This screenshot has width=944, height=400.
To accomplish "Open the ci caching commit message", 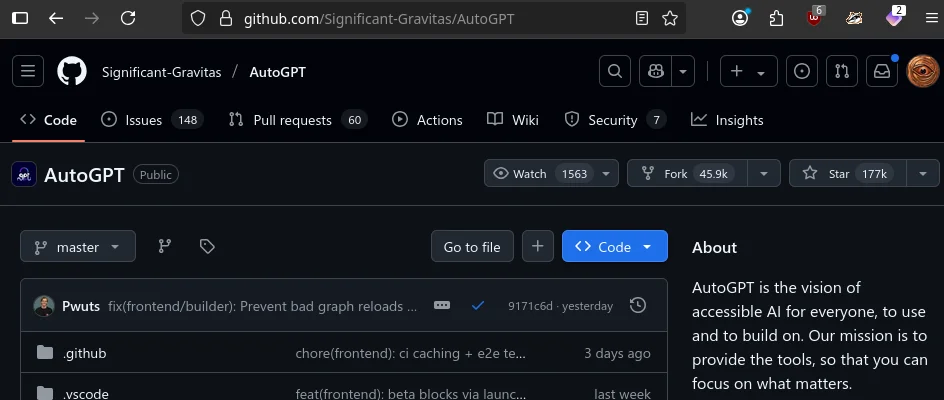I will [411, 353].
